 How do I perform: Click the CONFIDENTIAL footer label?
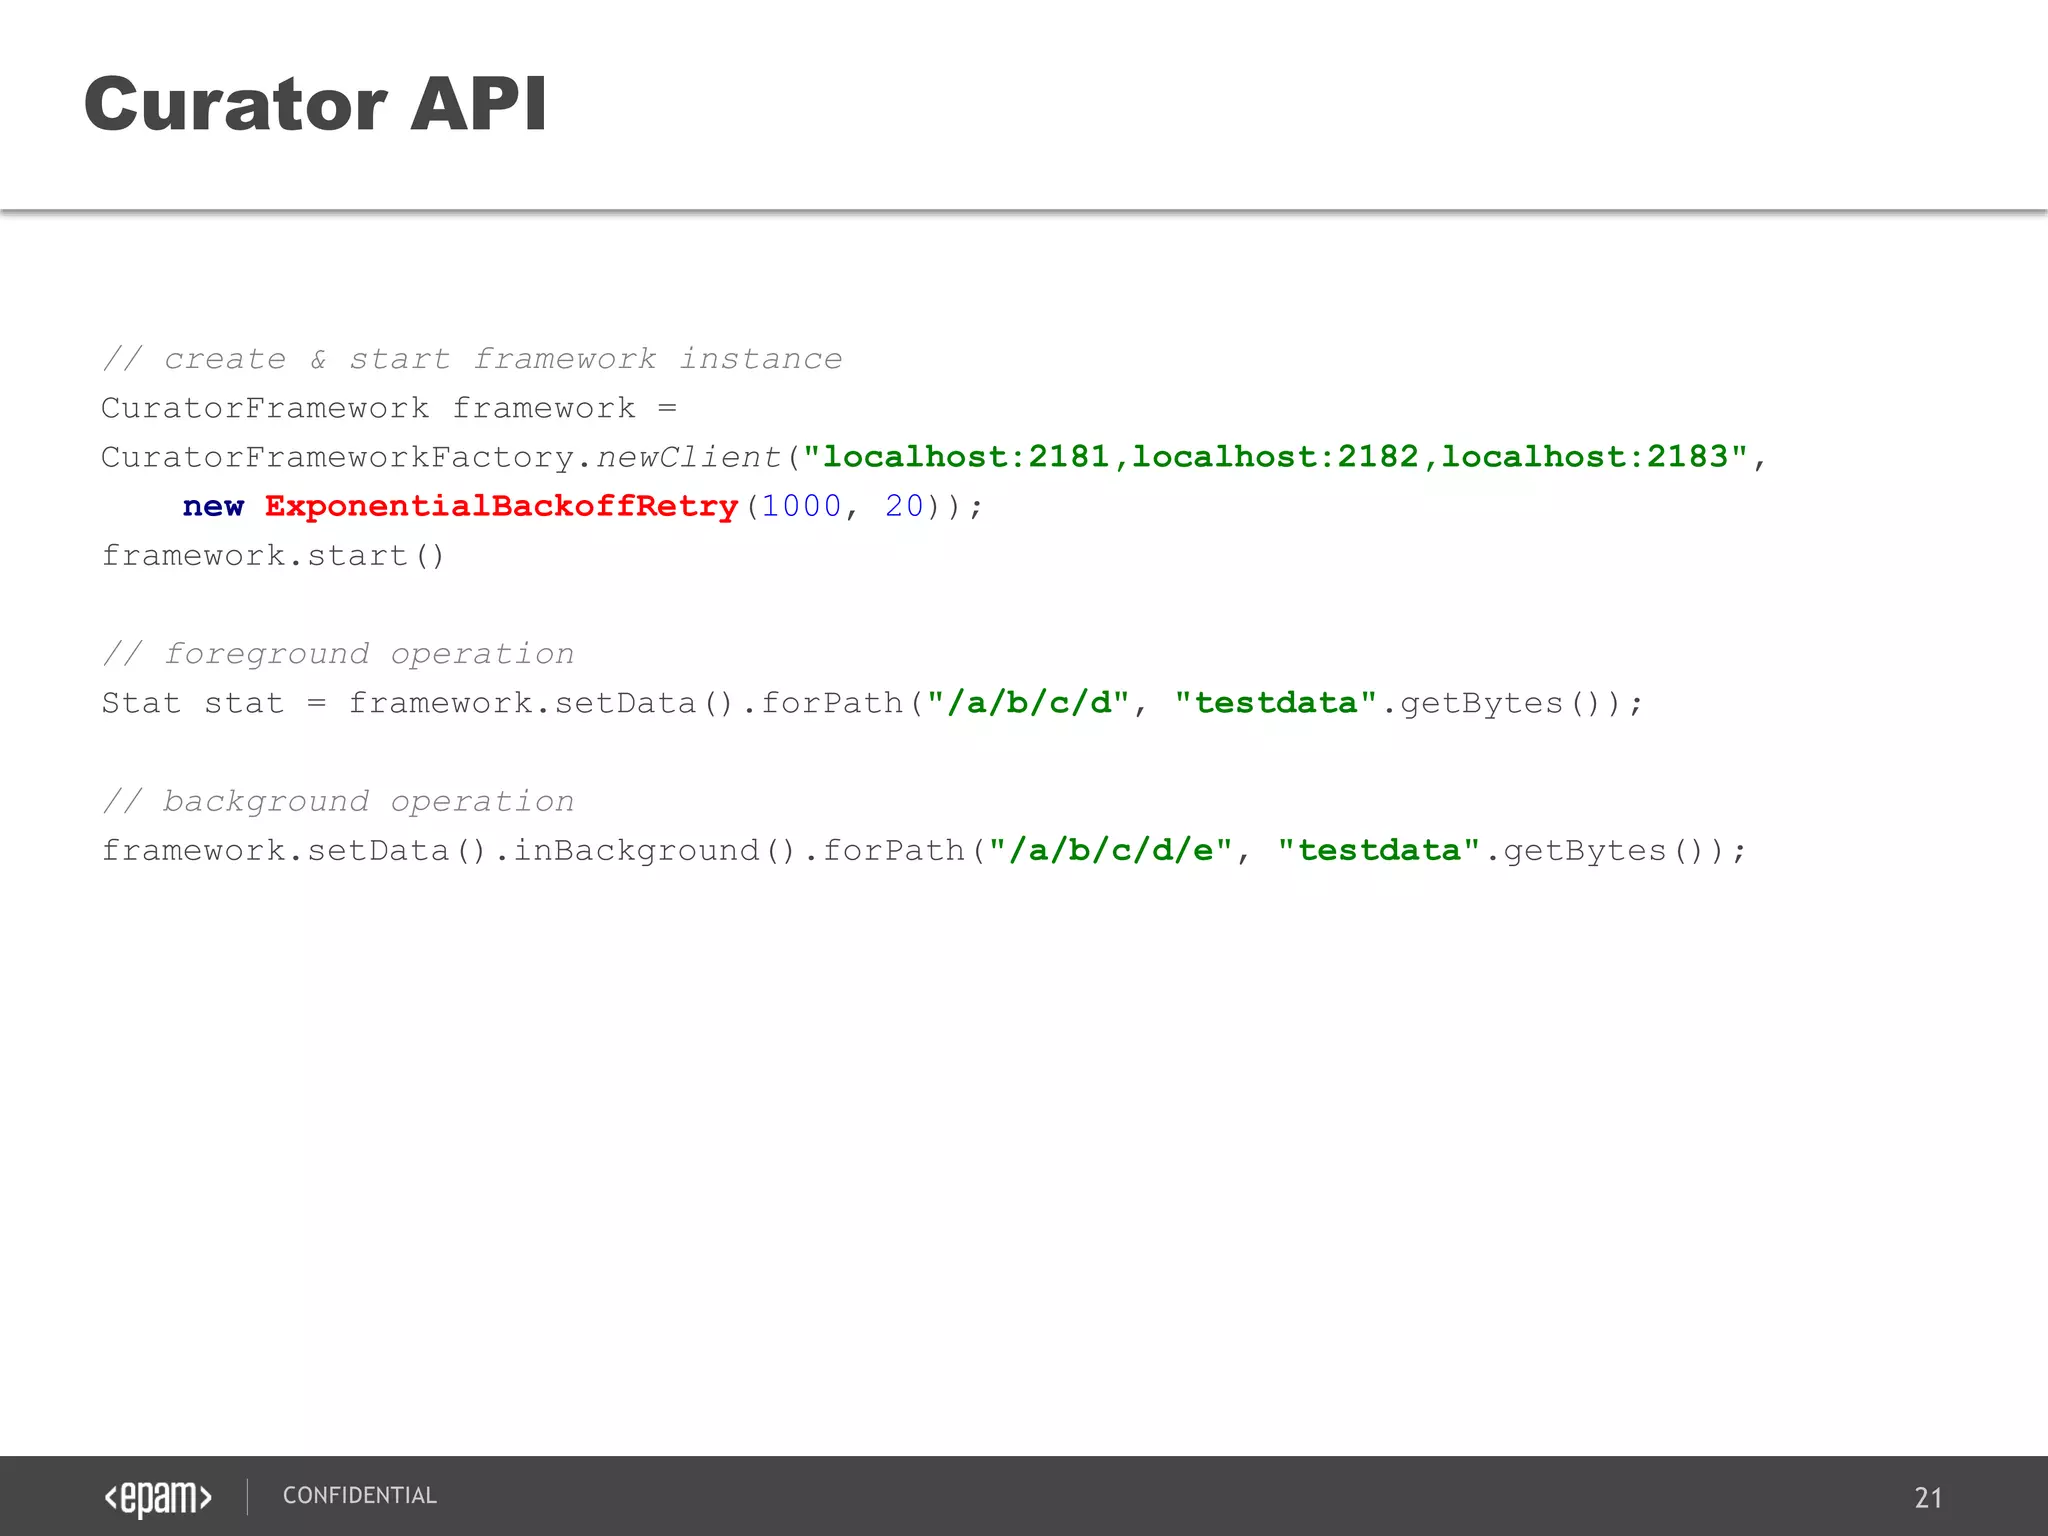360,1495
